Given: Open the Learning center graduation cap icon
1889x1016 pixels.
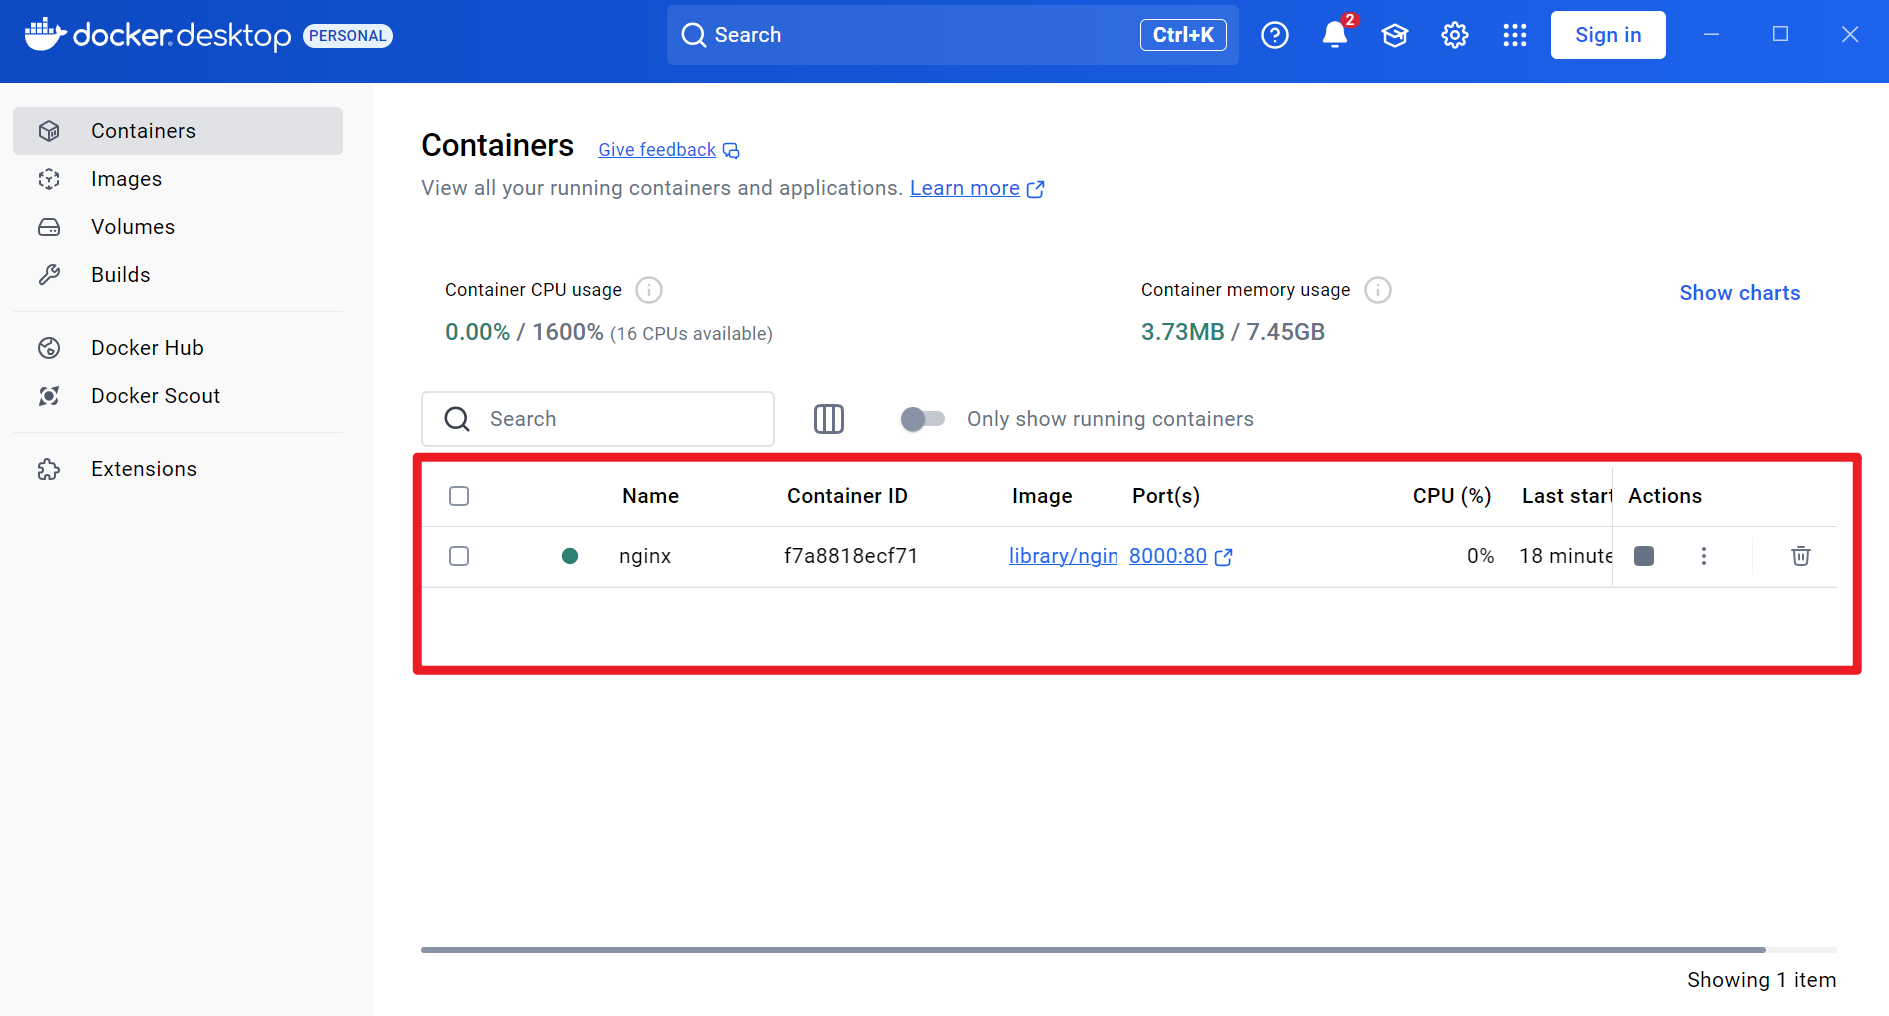Looking at the screenshot, I should [x=1394, y=35].
